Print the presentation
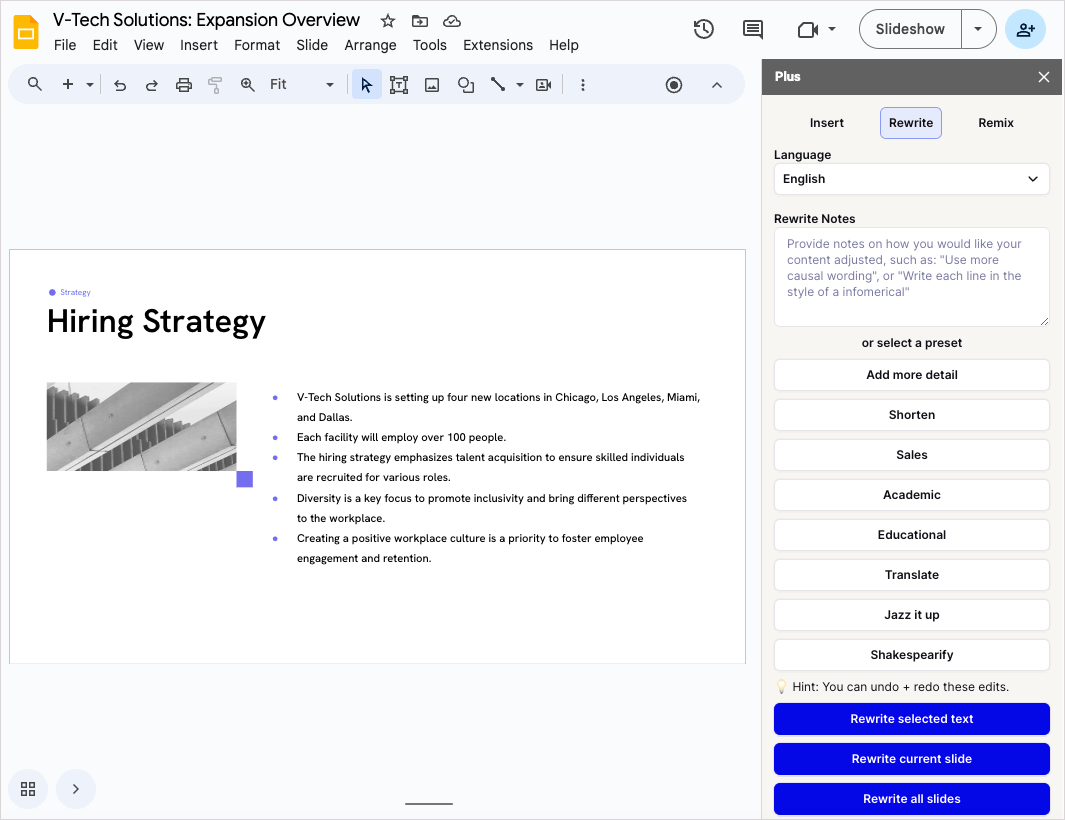Screen dimensions: 1065x820 pyautogui.click(x=183, y=85)
